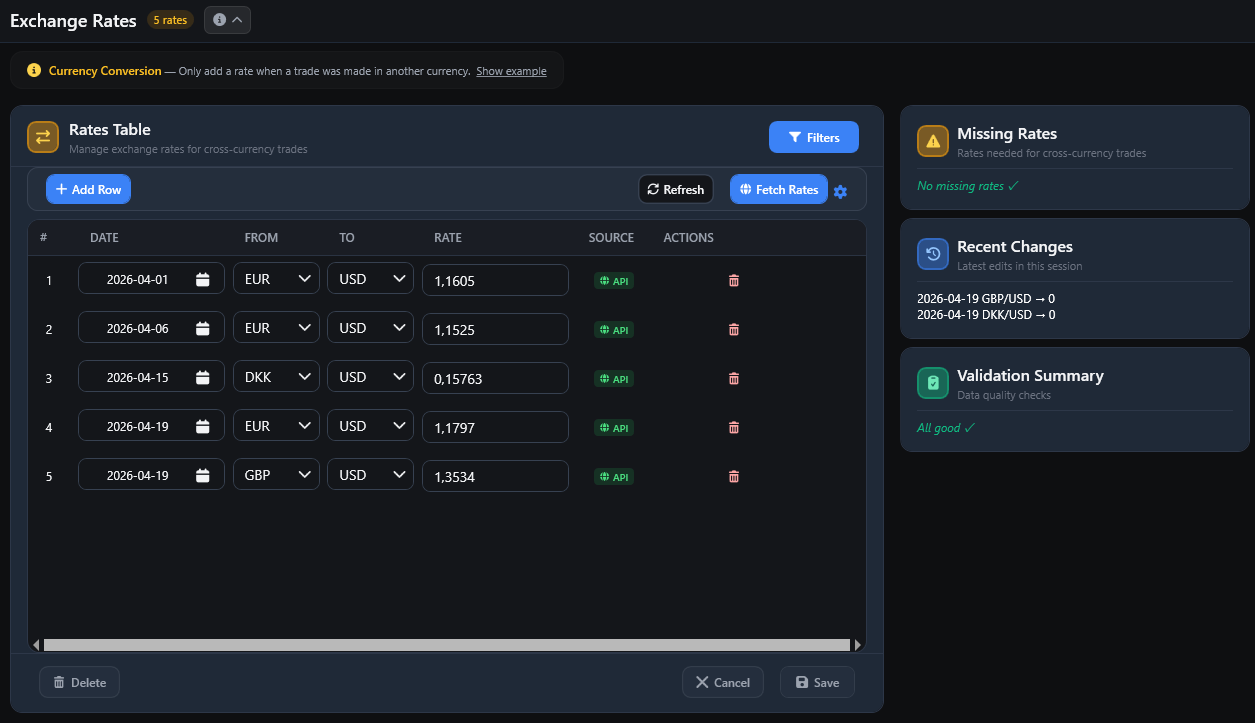1255x723 pixels.
Task: Click the Fetch Rates button
Action: coord(779,189)
